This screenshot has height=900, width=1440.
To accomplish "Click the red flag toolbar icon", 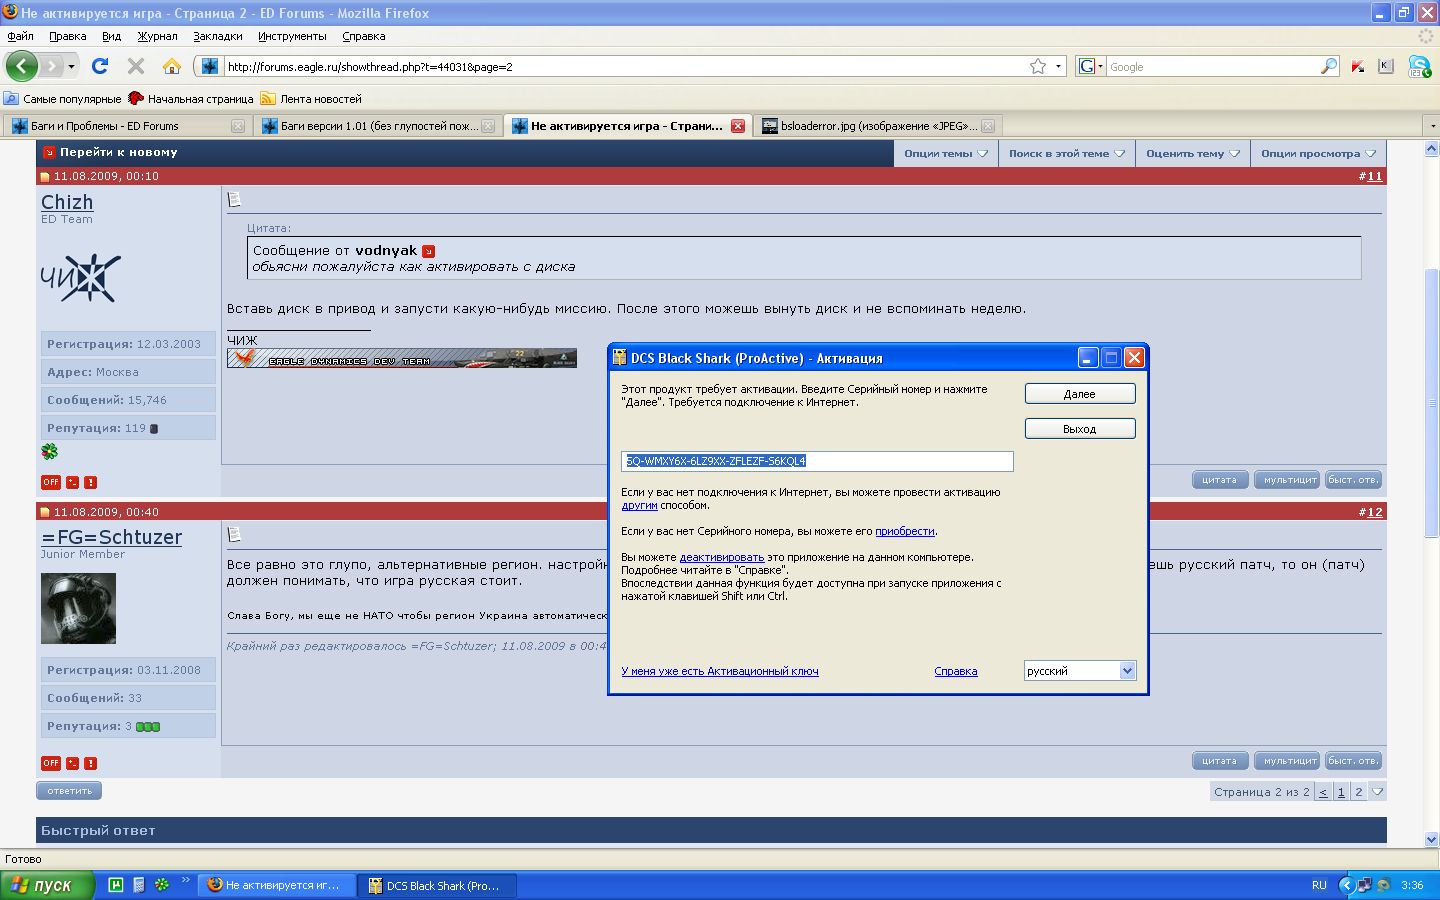I will (1358, 66).
